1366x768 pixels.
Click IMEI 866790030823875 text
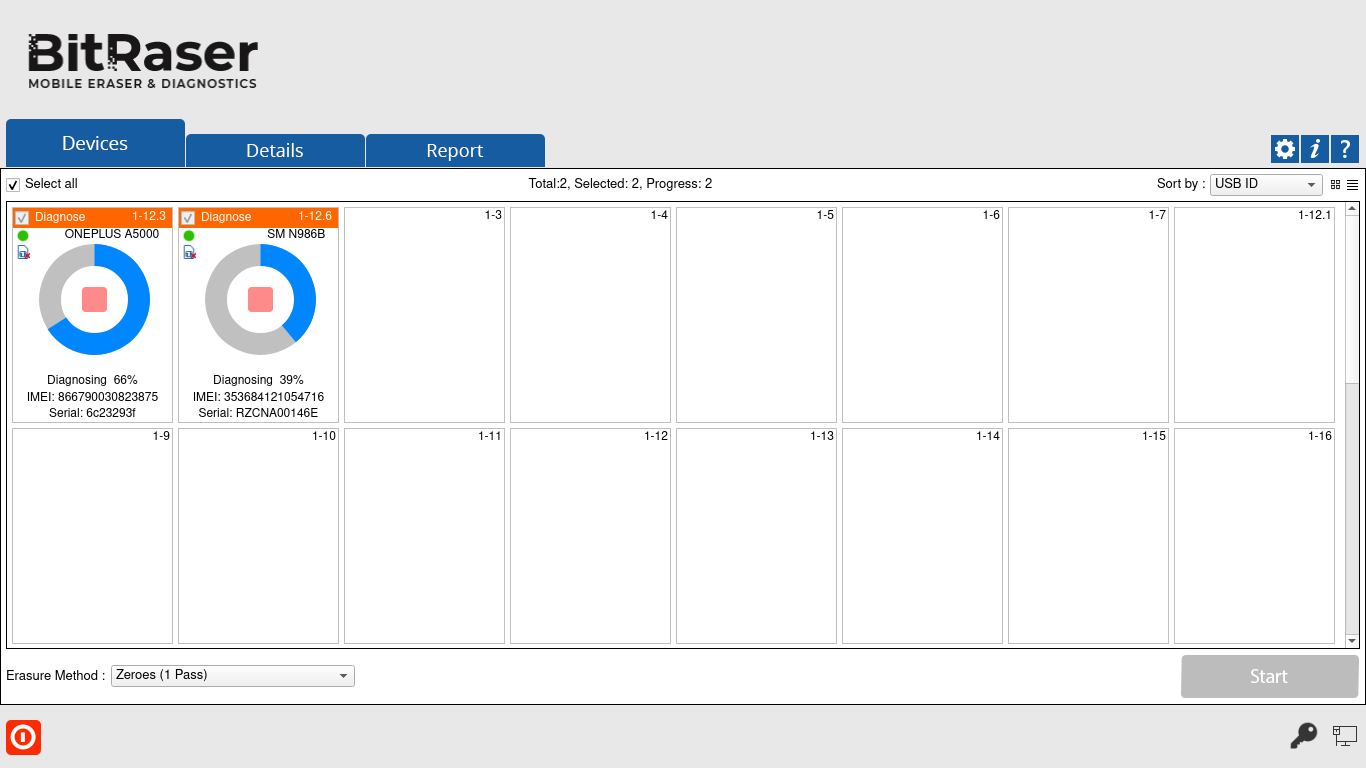(x=92, y=397)
